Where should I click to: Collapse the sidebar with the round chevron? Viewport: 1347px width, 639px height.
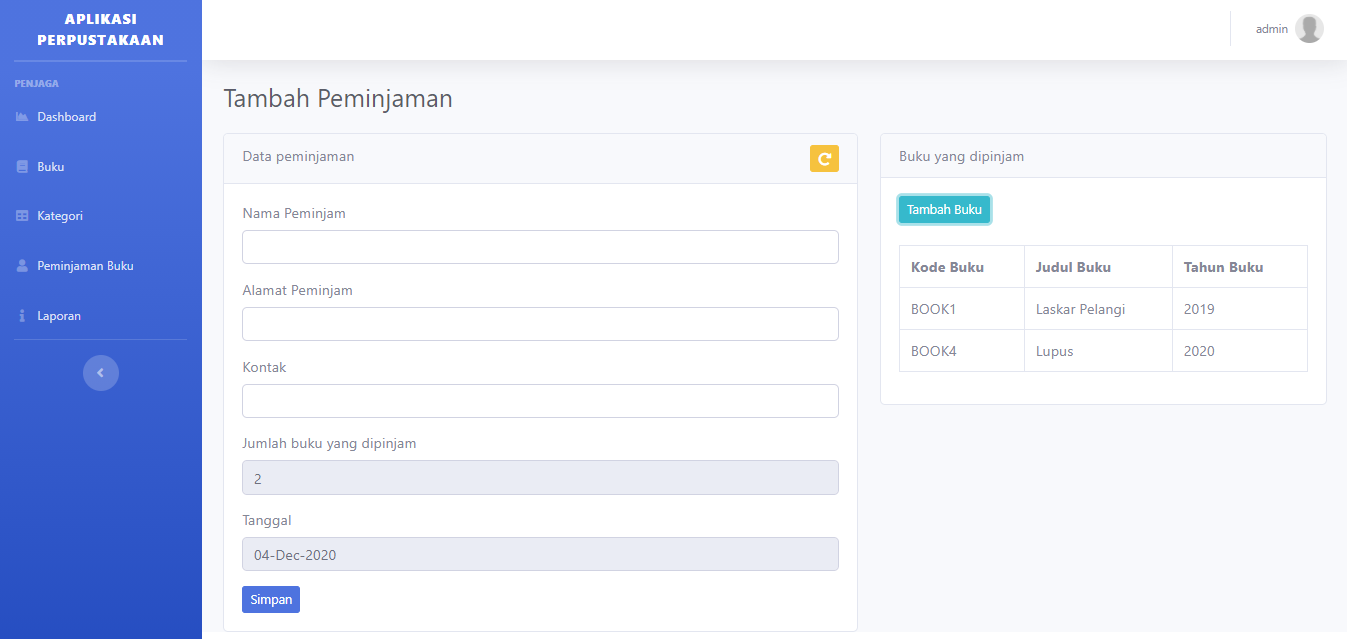(100, 373)
